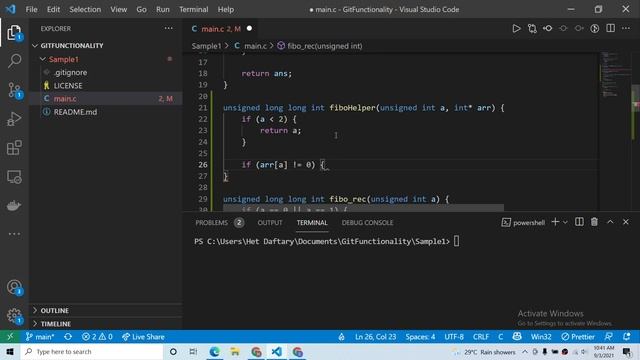640x360 pixels.
Task: Open the README.md file
Action: pos(75,112)
